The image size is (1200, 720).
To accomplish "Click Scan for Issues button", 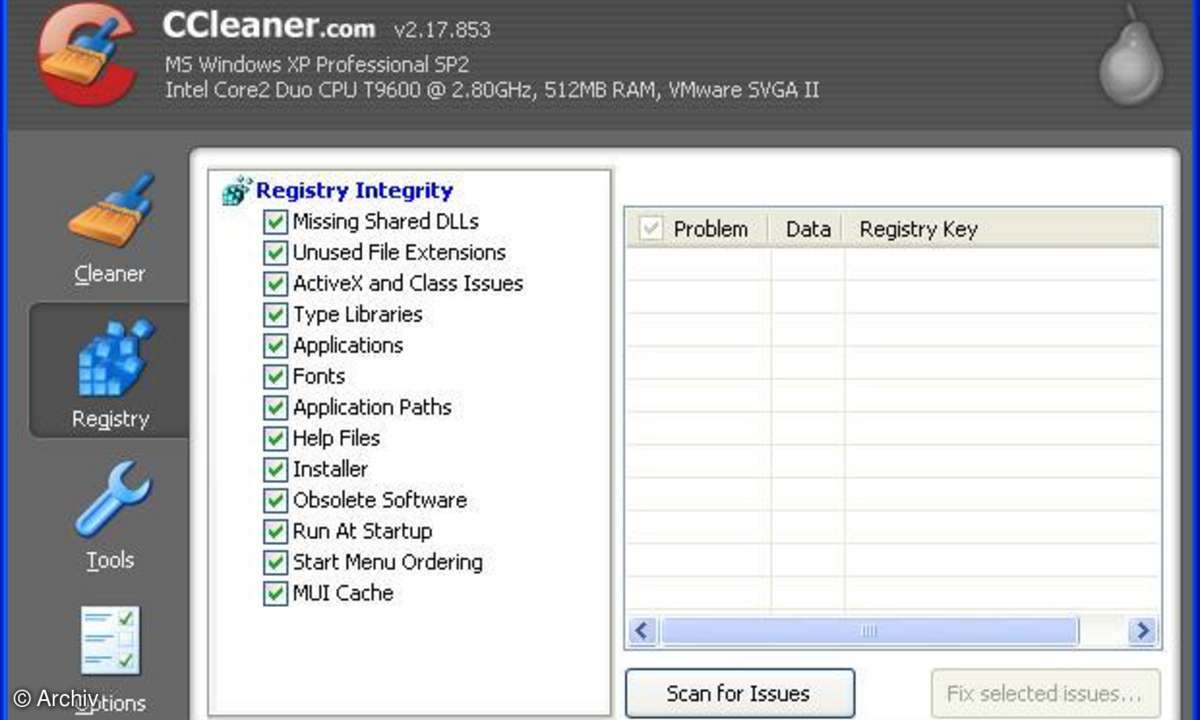I will 739,693.
